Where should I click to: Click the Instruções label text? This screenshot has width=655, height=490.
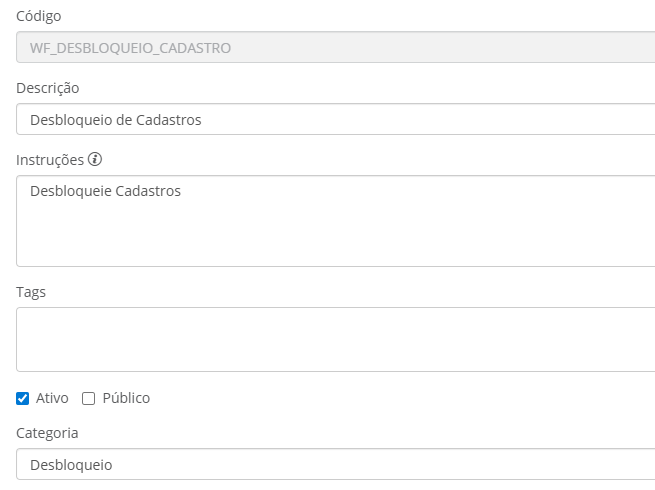pyautogui.click(x=49, y=160)
